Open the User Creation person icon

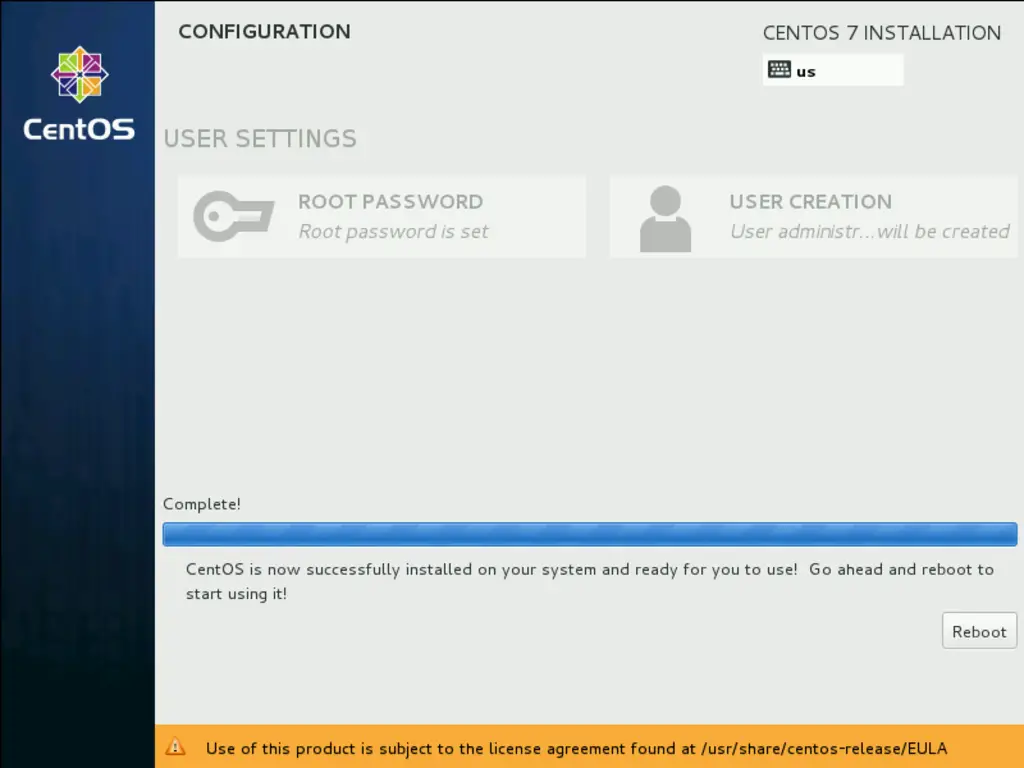point(665,219)
